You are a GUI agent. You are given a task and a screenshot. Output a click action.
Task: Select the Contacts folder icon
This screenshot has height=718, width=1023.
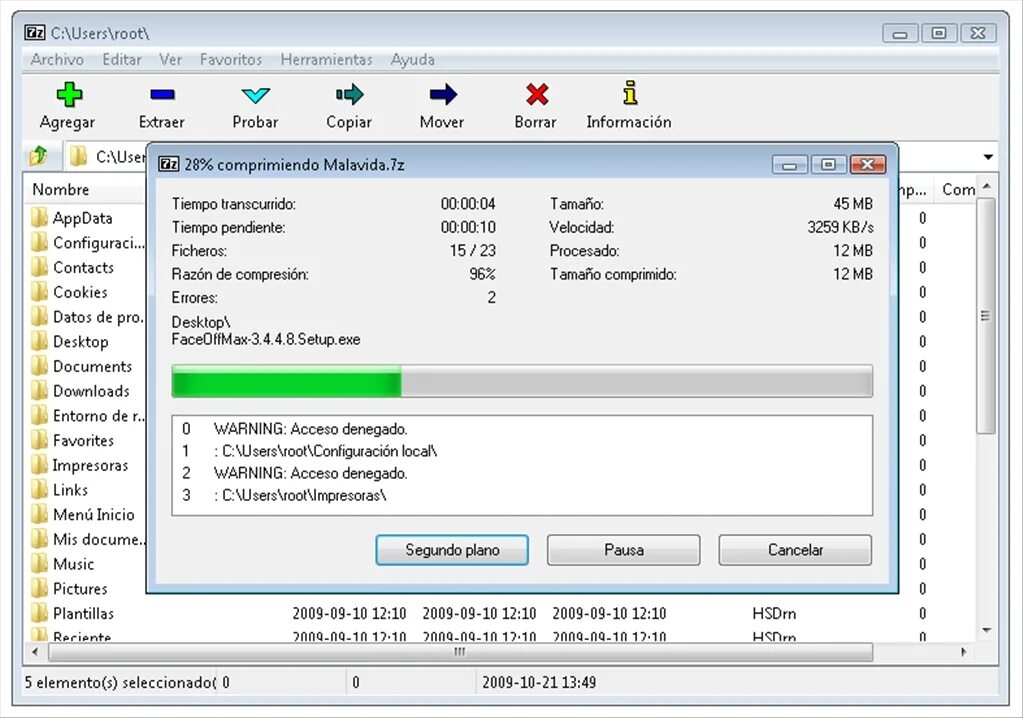(40, 267)
